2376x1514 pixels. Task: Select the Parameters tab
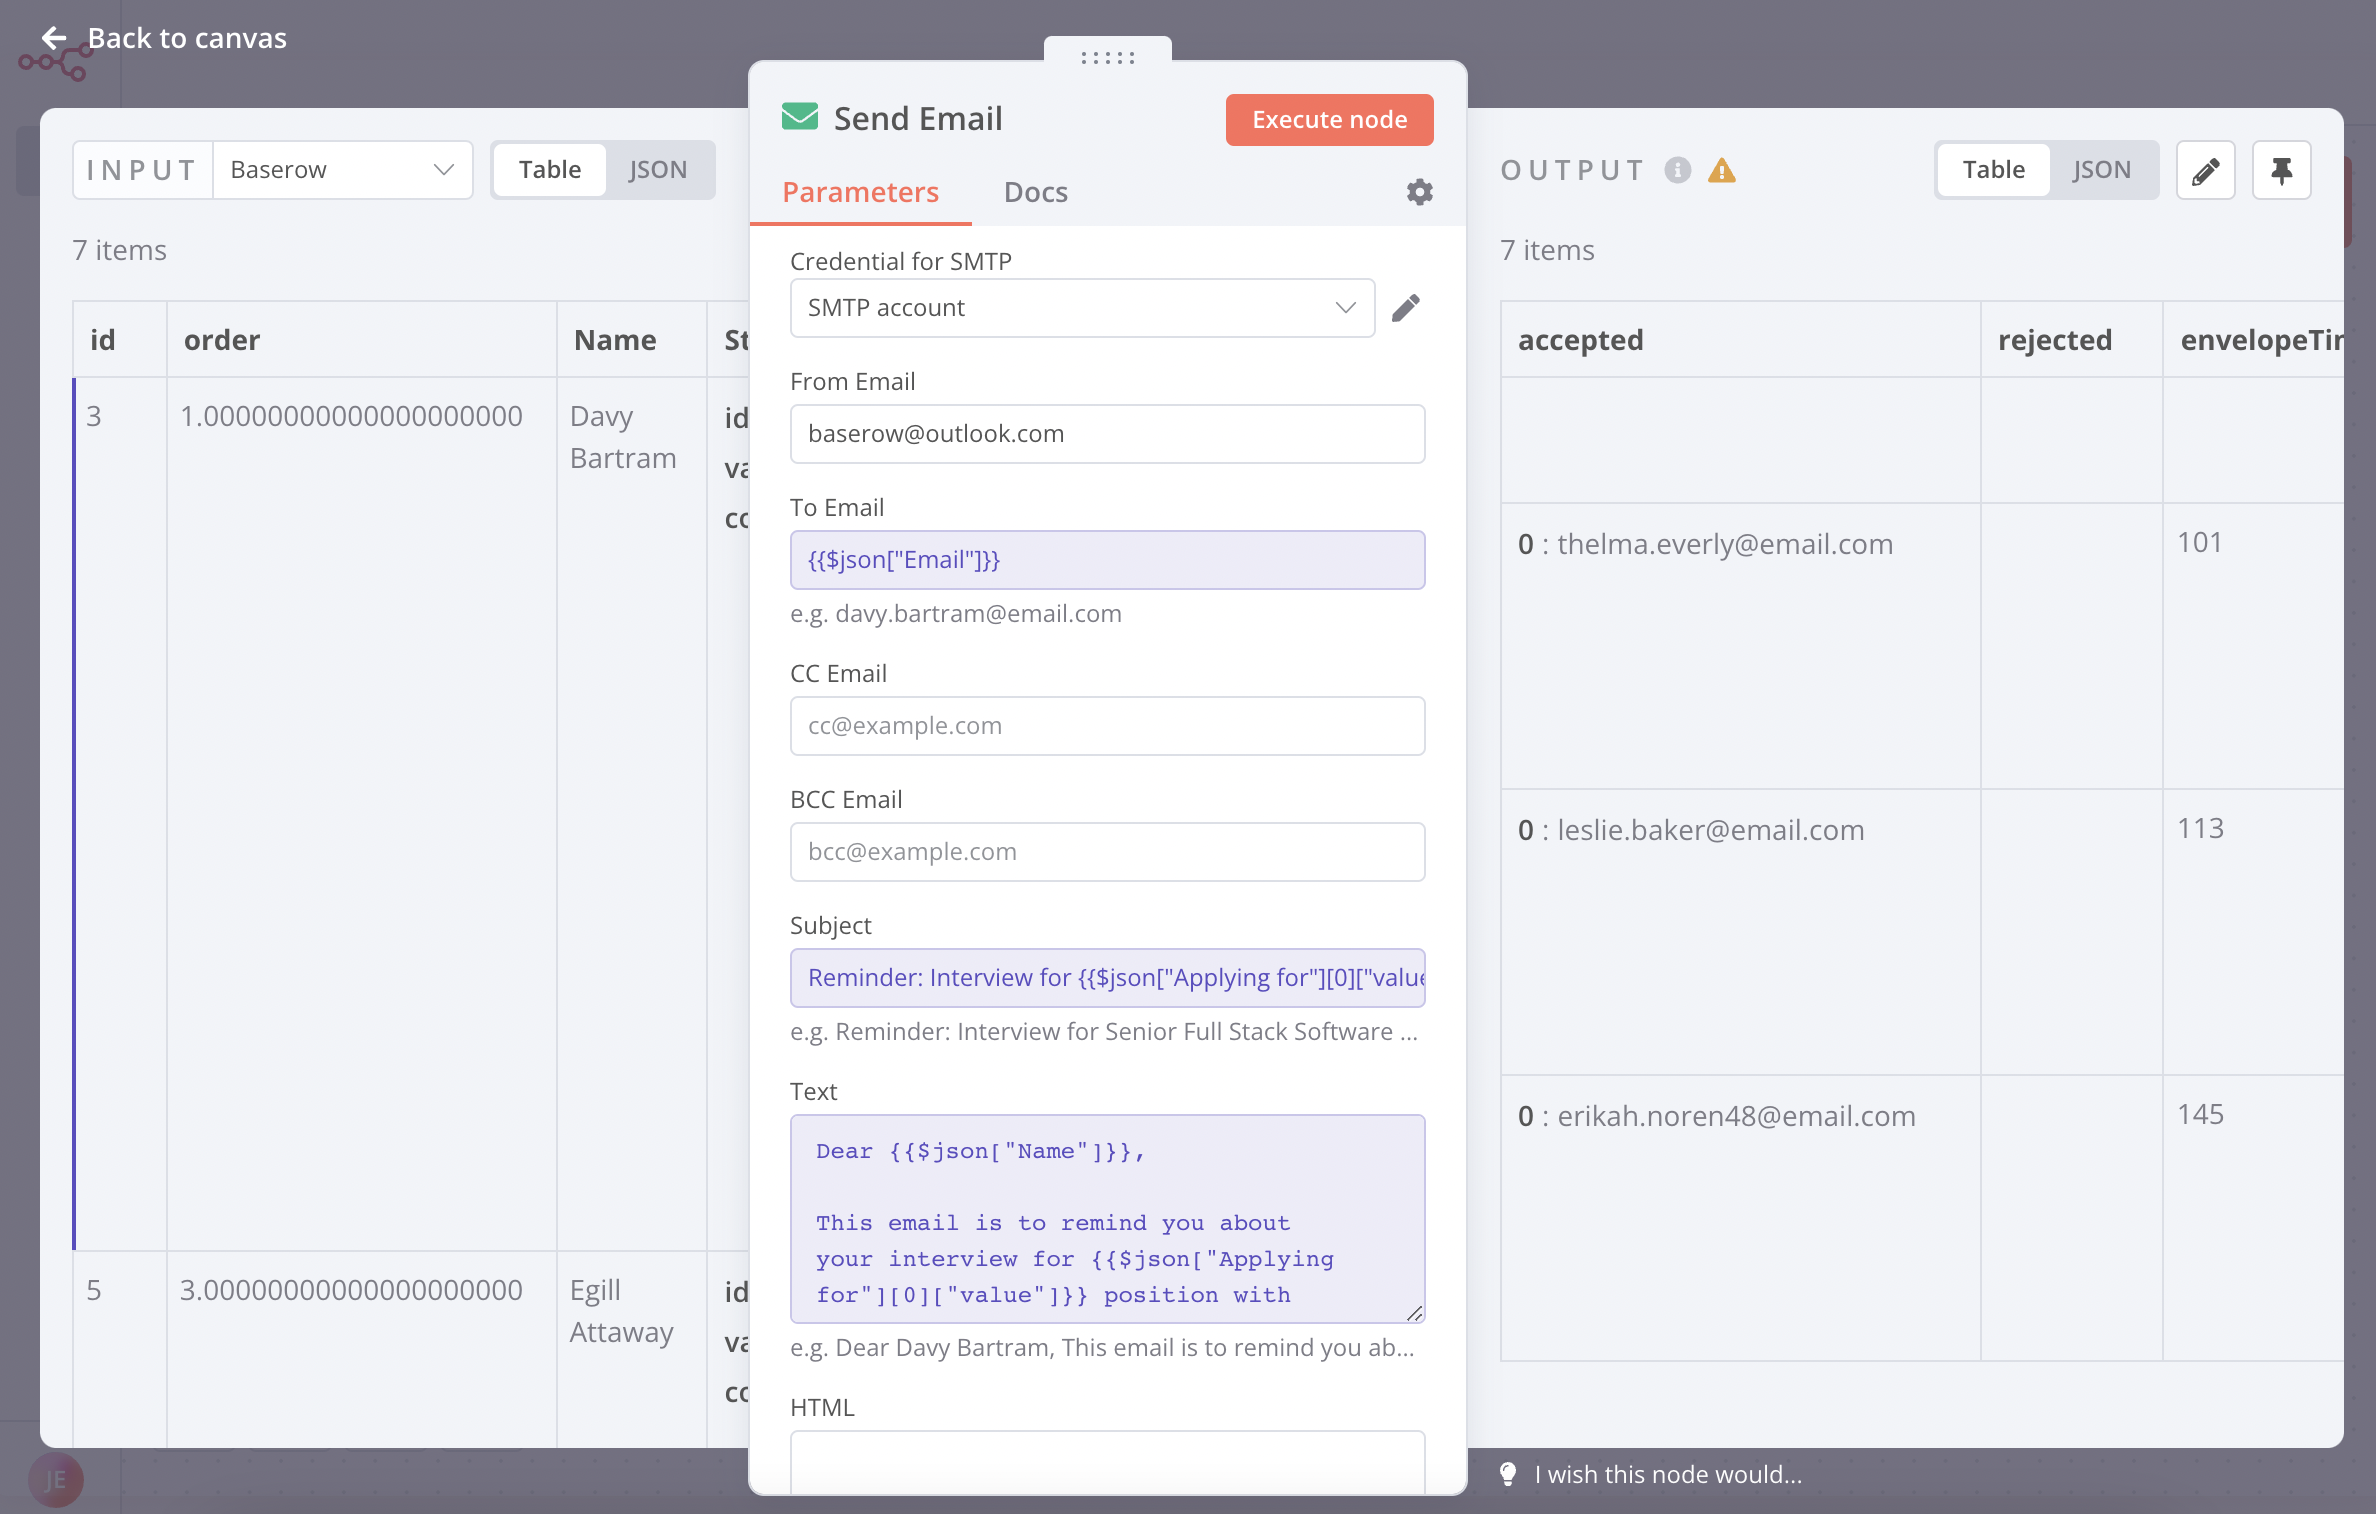(860, 192)
